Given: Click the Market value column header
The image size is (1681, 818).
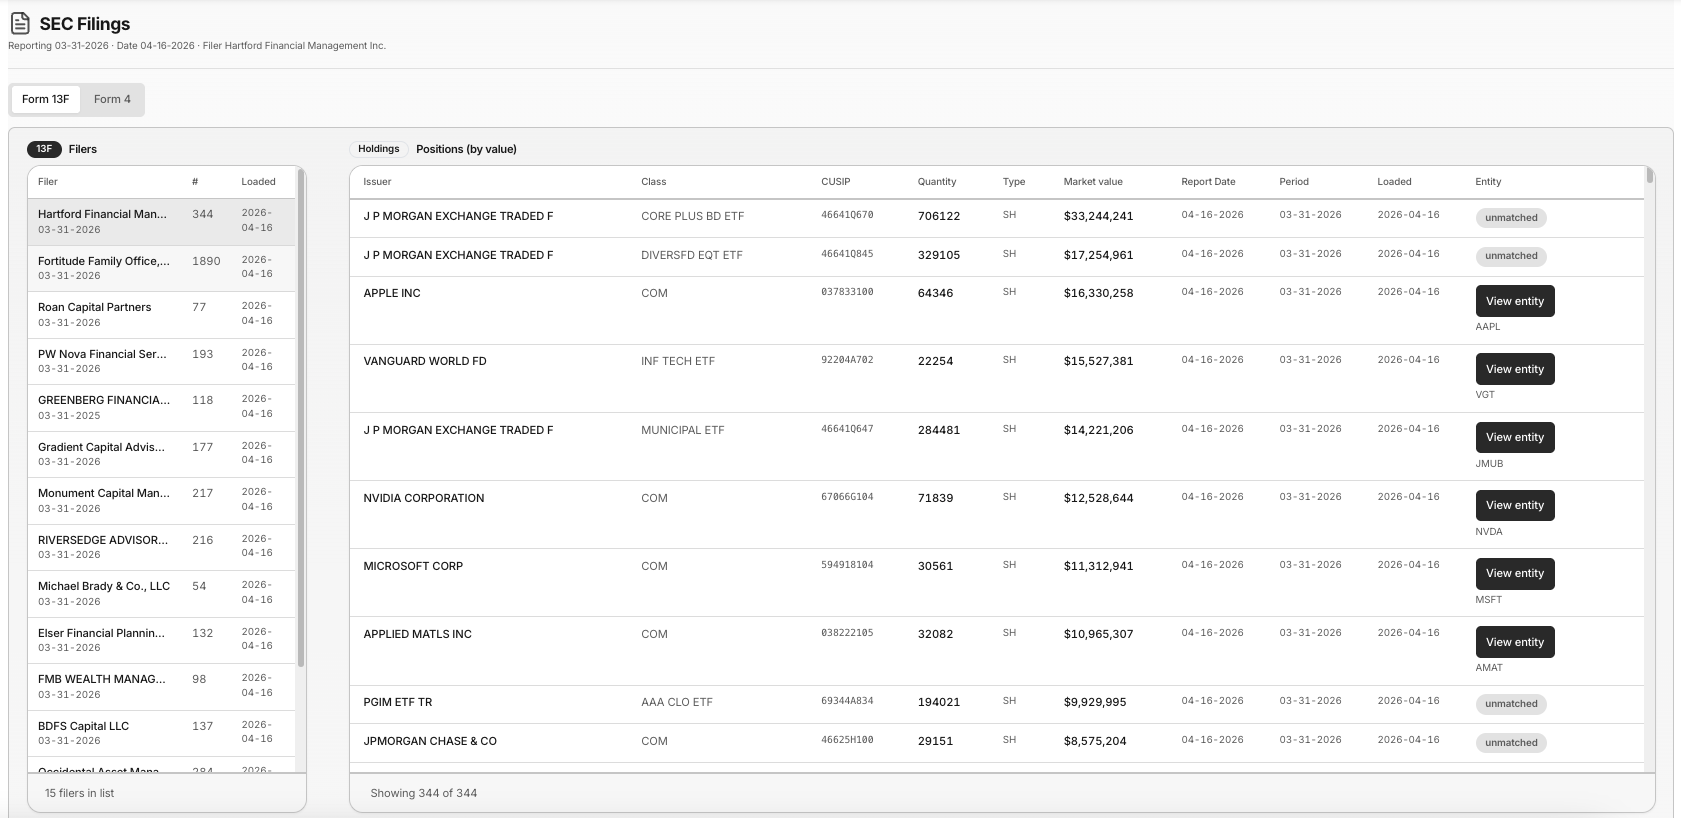Looking at the screenshot, I should [x=1093, y=182].
